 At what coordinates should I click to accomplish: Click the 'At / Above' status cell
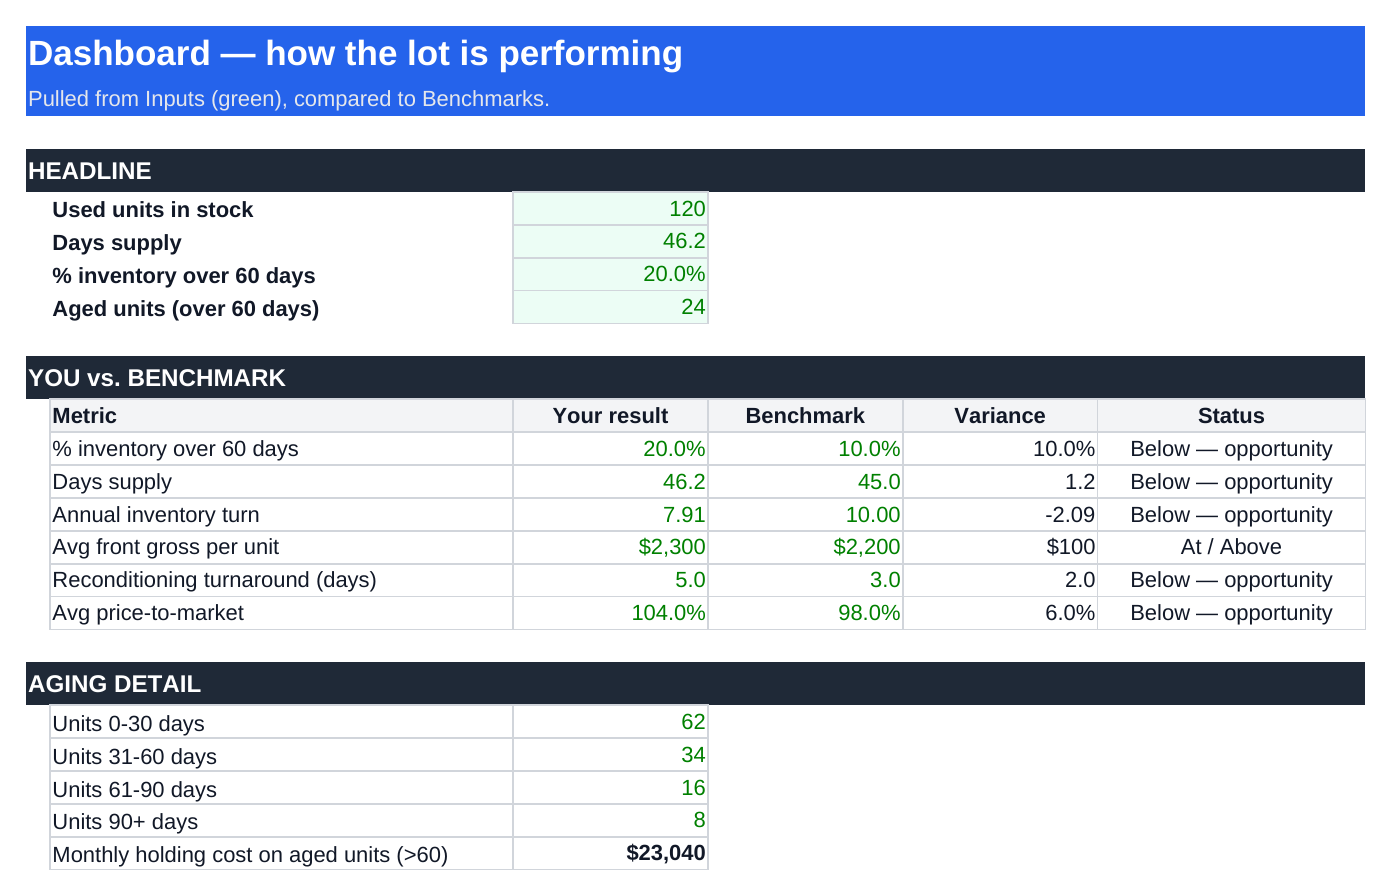1231,547
